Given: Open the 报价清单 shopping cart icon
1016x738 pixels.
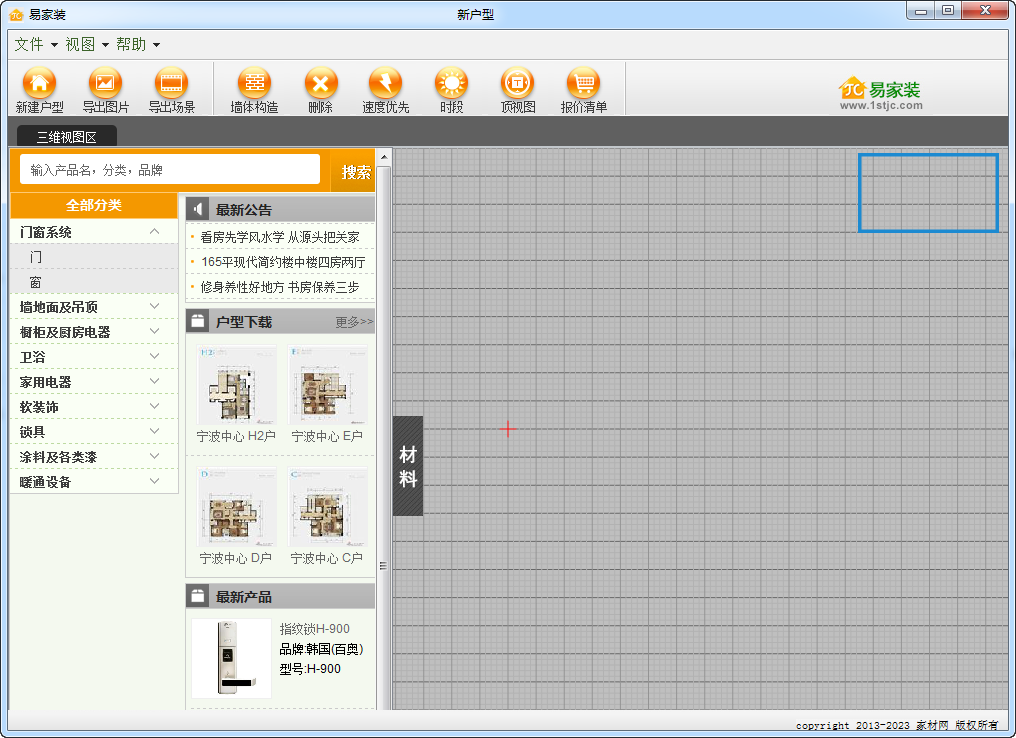Looking at the screenshot, I should 583,83.
